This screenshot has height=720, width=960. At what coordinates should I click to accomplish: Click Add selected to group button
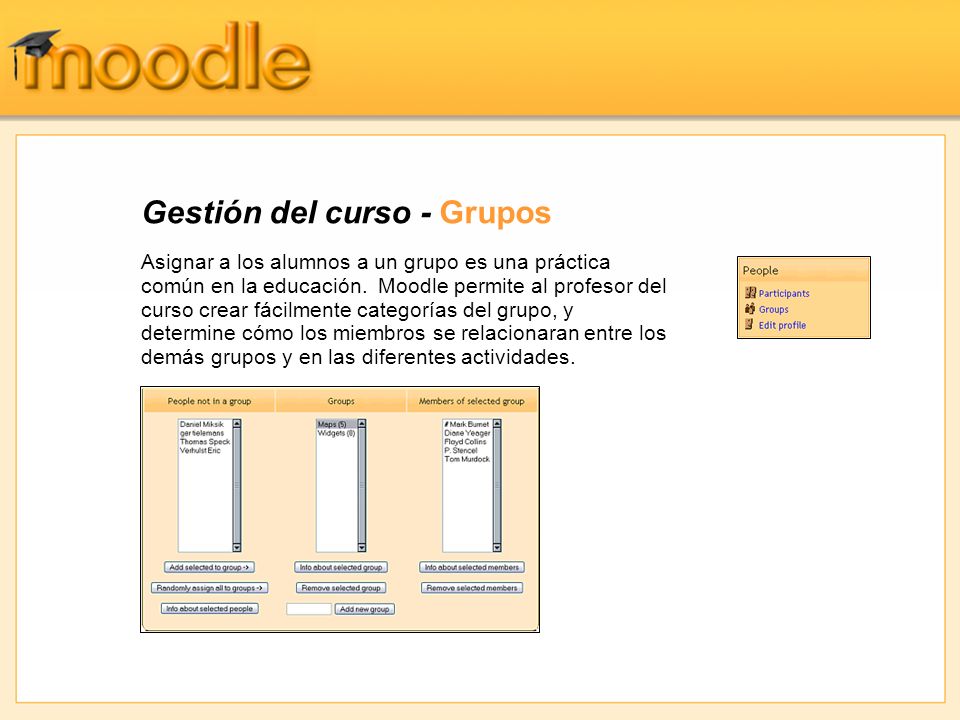(209, 568)
